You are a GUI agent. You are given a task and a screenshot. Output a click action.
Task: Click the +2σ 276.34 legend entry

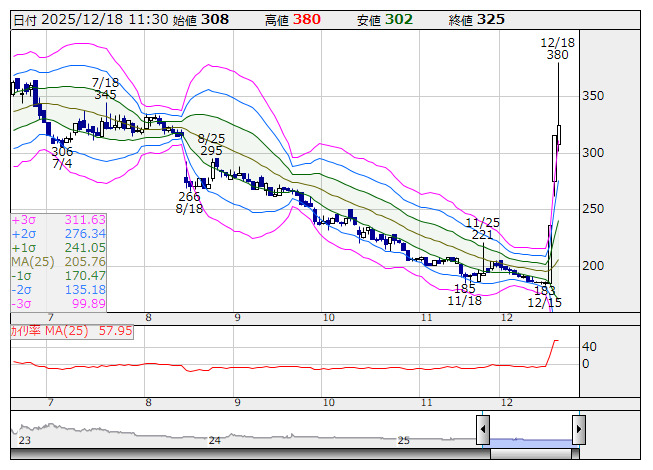tap(58, 234)
